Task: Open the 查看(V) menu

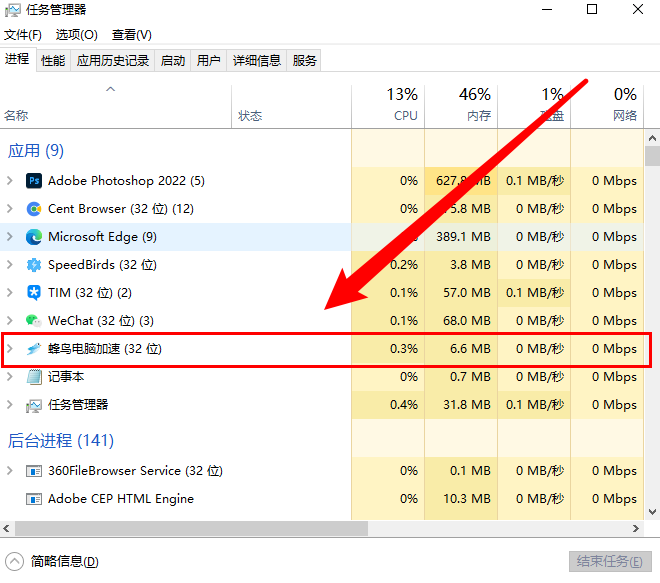Action: pyautogui.click(x=132, y=35)
